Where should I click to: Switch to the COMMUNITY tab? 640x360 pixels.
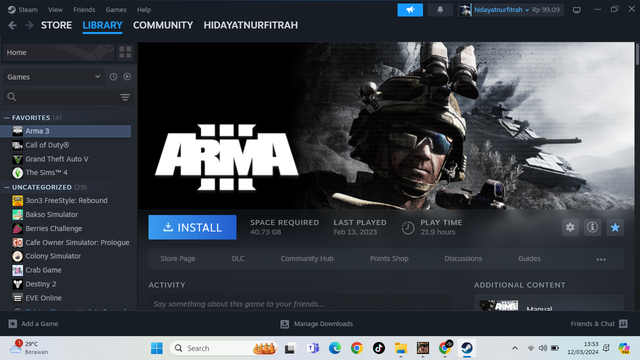click(x=163, y=25)
